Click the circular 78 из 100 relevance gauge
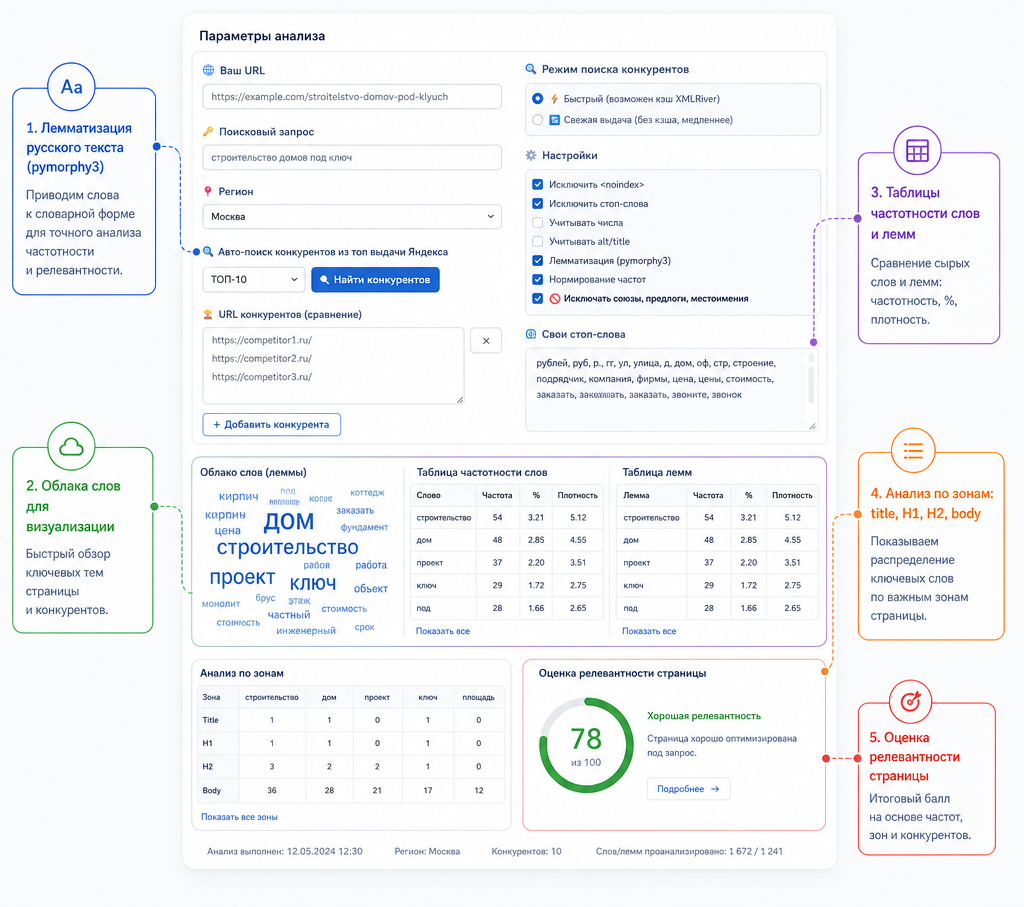 pyautogui.click(x=586, y=745)
